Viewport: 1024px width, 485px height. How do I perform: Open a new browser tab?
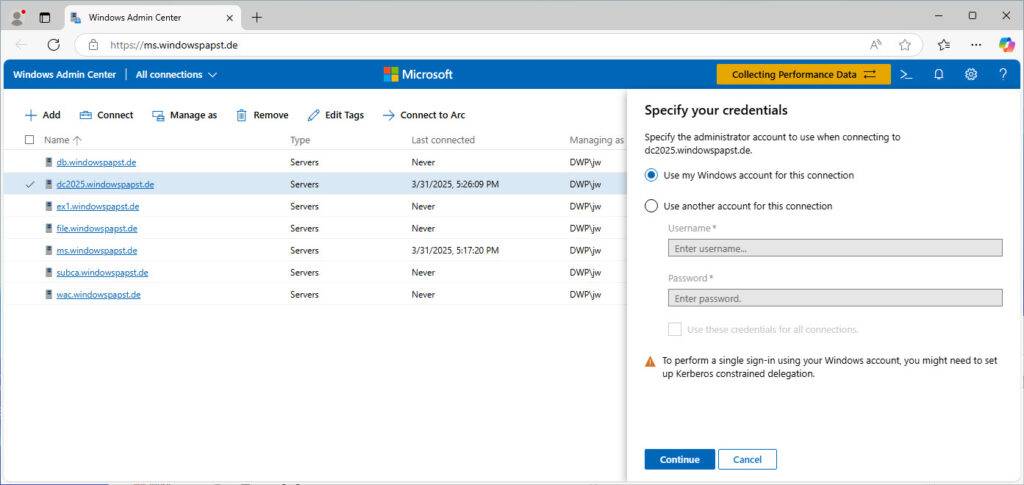(x=257, y=18)
